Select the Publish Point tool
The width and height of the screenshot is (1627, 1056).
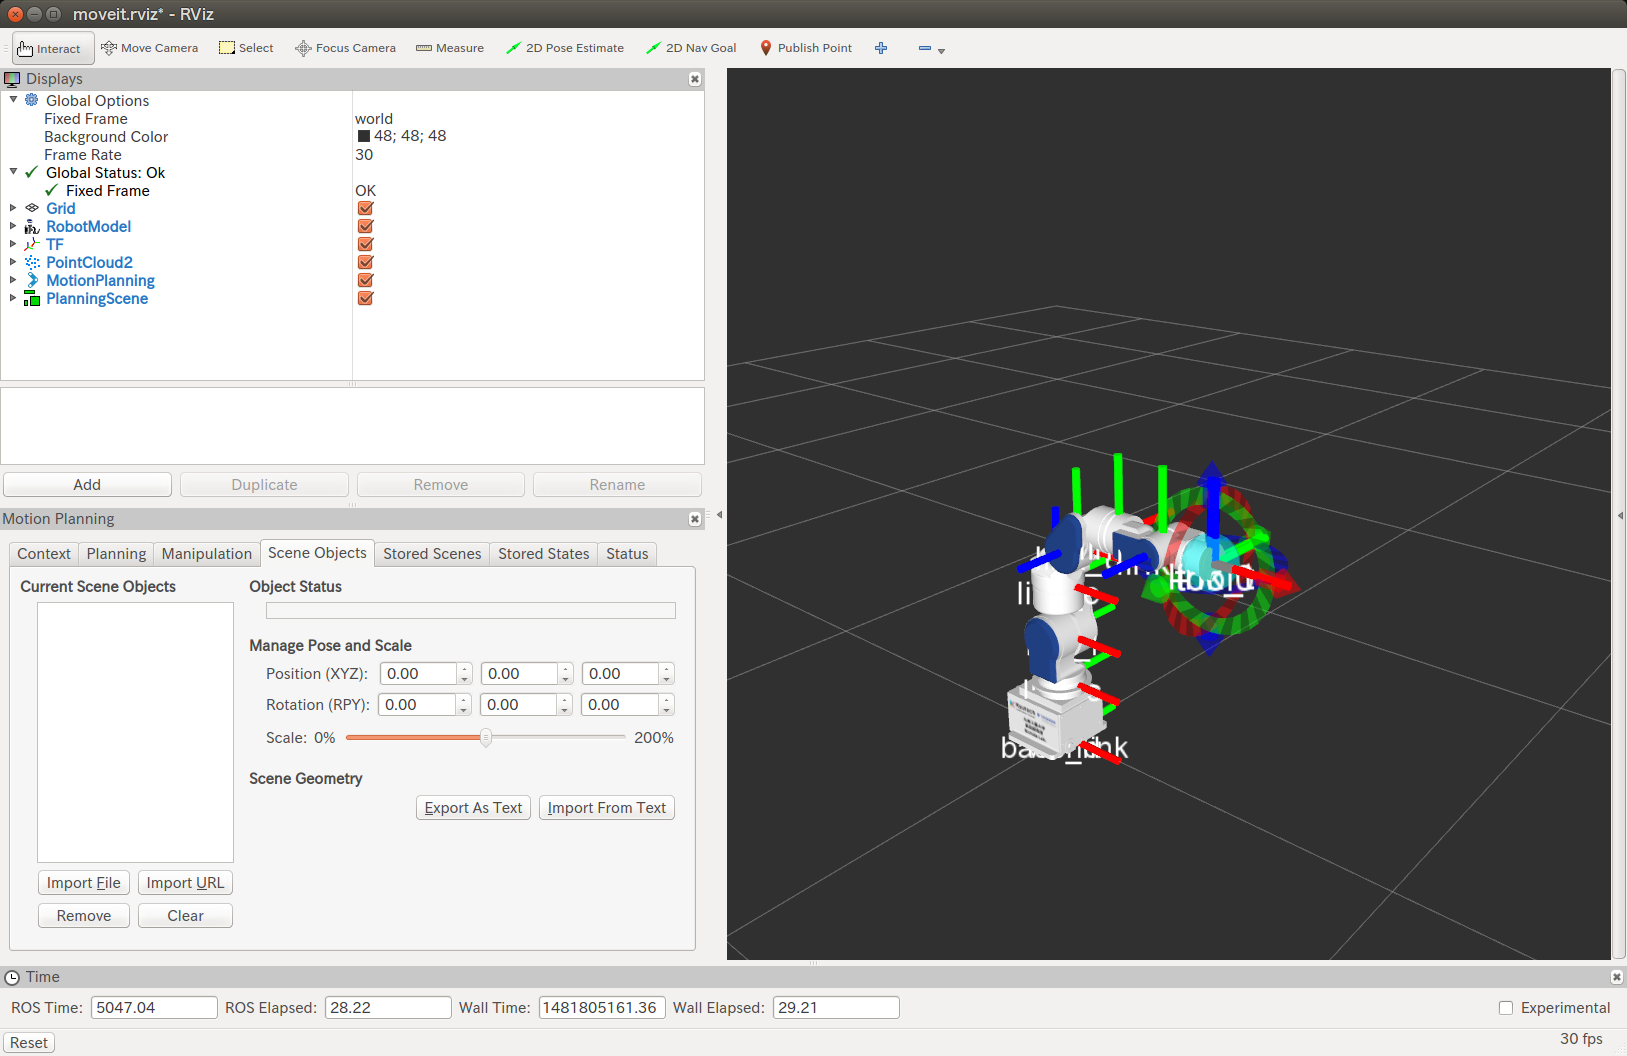click(x=806, y=48)
